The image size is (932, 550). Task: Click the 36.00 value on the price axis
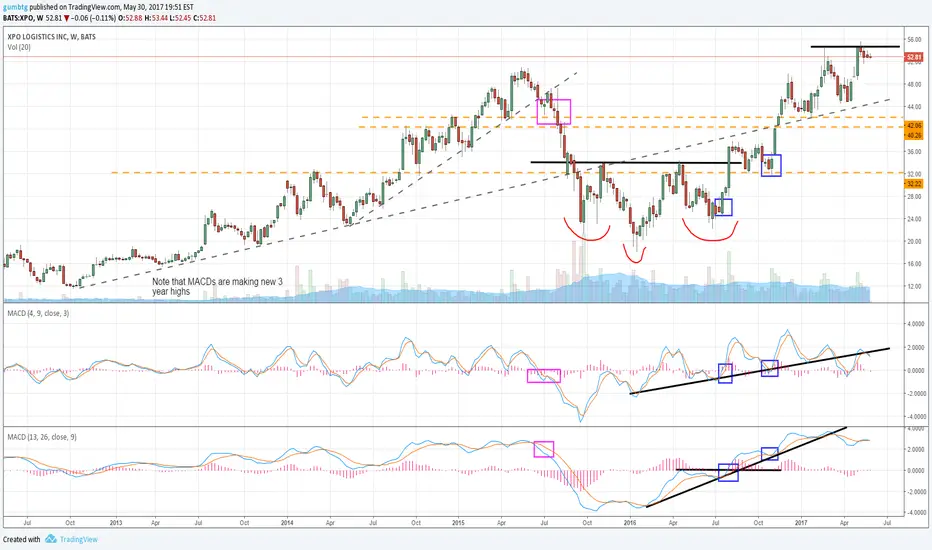[914, 152]
